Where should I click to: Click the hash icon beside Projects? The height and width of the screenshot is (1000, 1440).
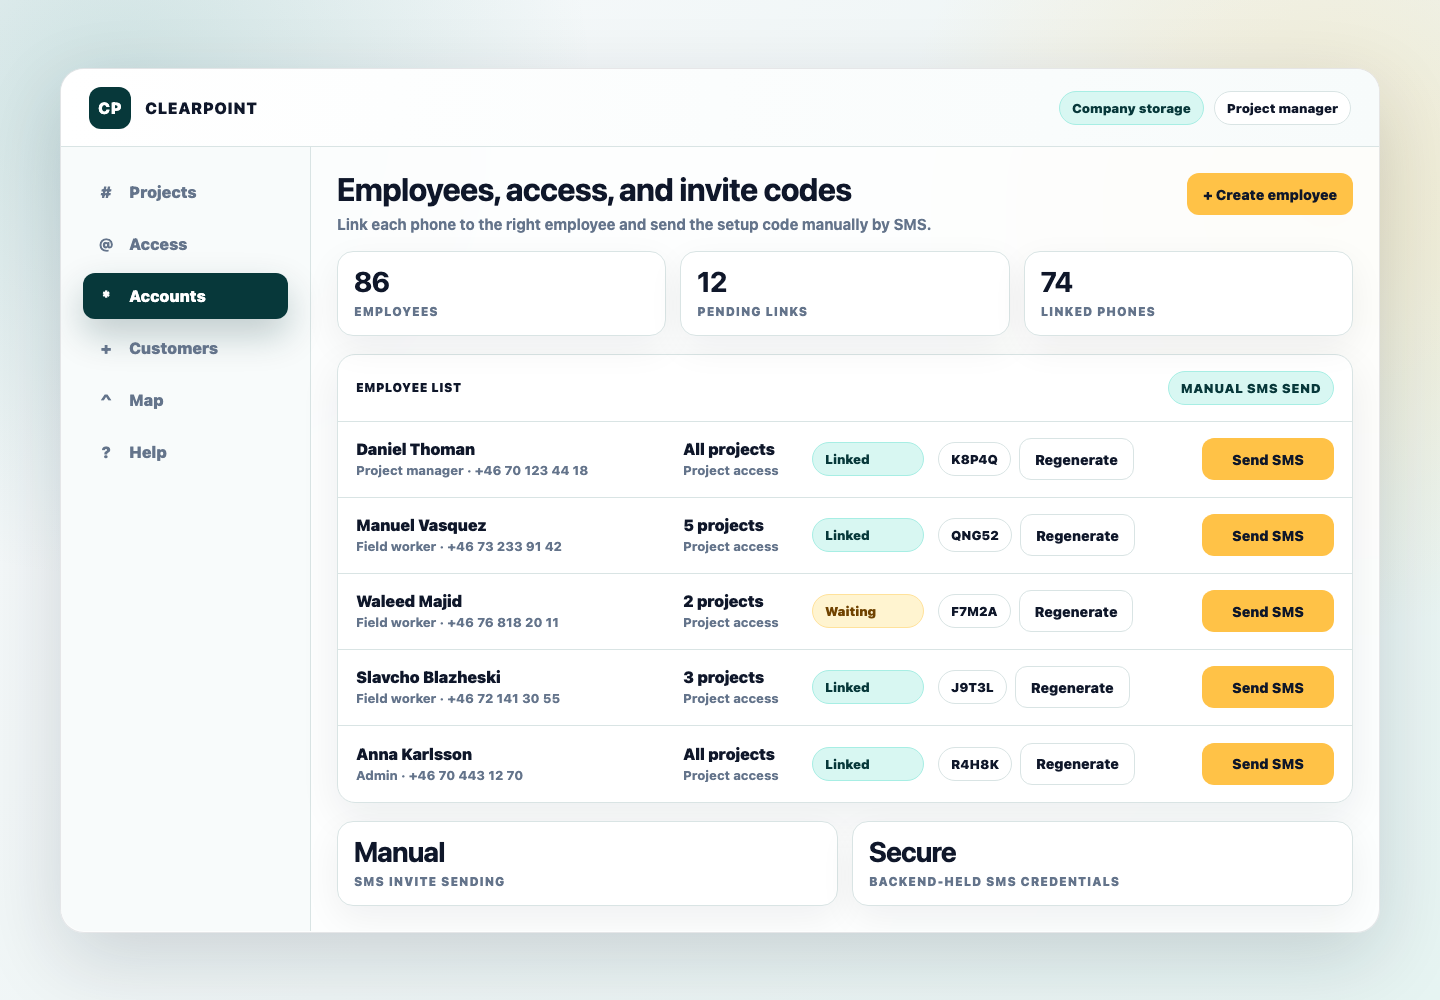point(106,192)
